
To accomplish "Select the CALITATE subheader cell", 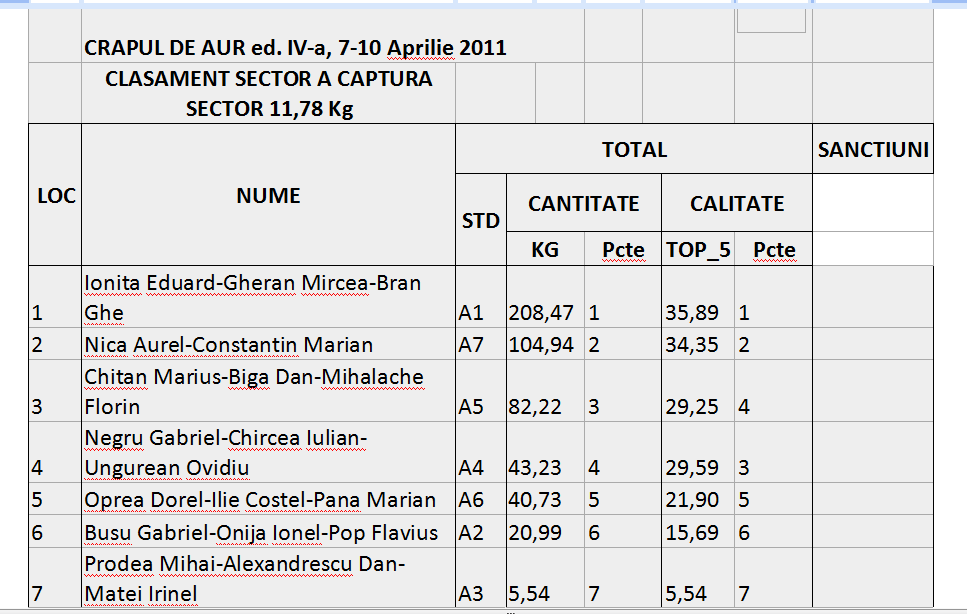I will point(737,204).
